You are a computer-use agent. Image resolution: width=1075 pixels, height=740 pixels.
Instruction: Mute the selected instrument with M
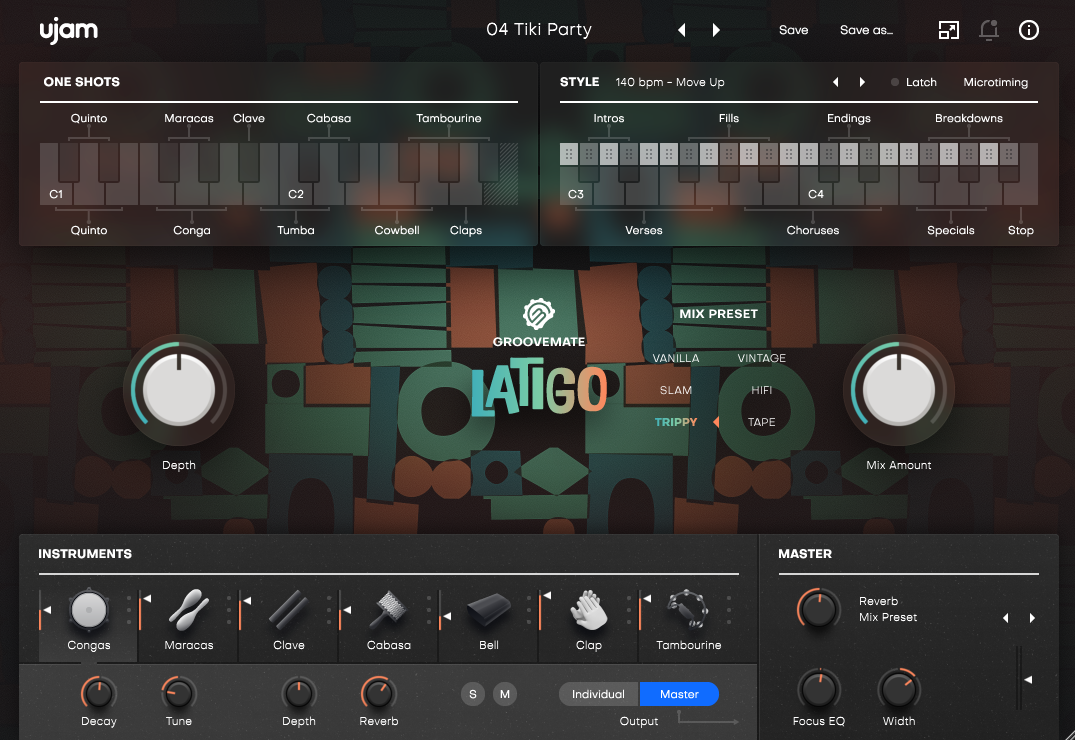tap(505, 694)
